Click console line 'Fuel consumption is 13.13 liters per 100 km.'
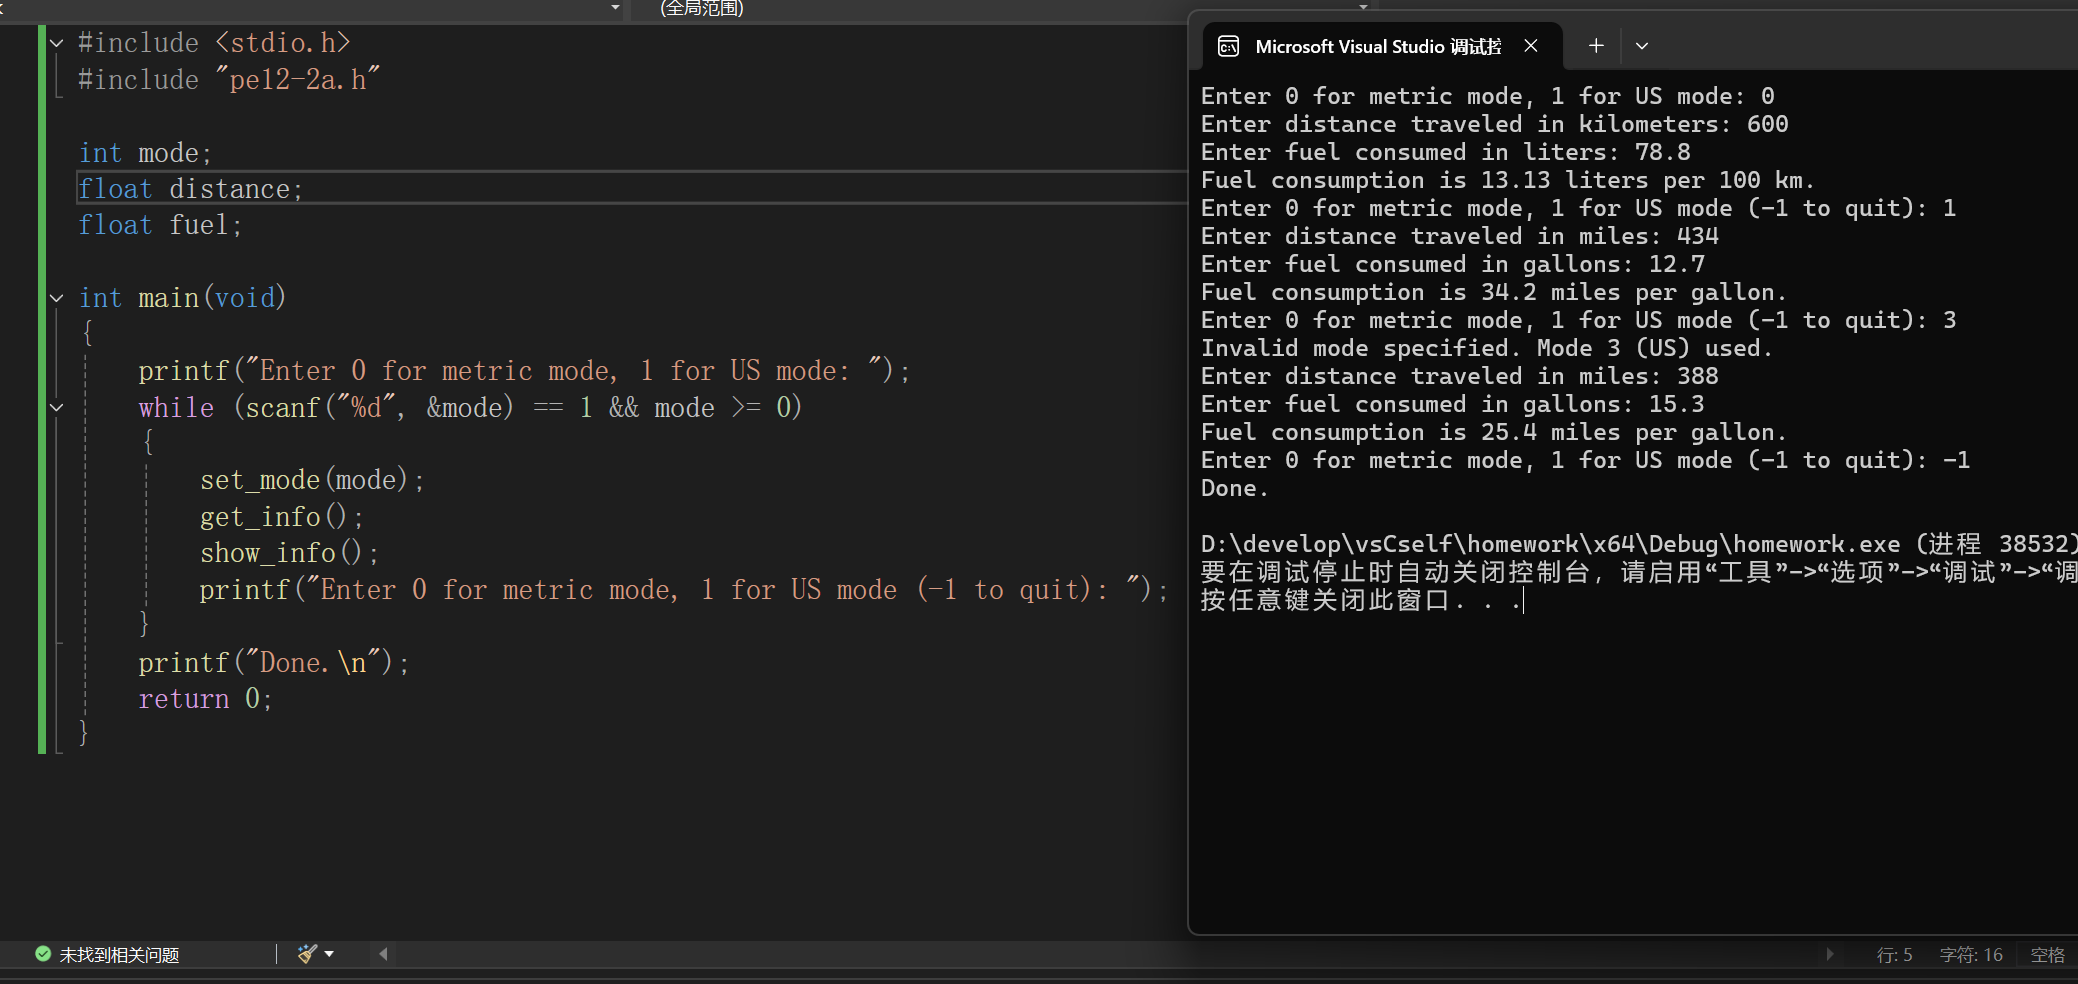The height and width of the screenshot is (984, 2078). (x=1507, y=180)
